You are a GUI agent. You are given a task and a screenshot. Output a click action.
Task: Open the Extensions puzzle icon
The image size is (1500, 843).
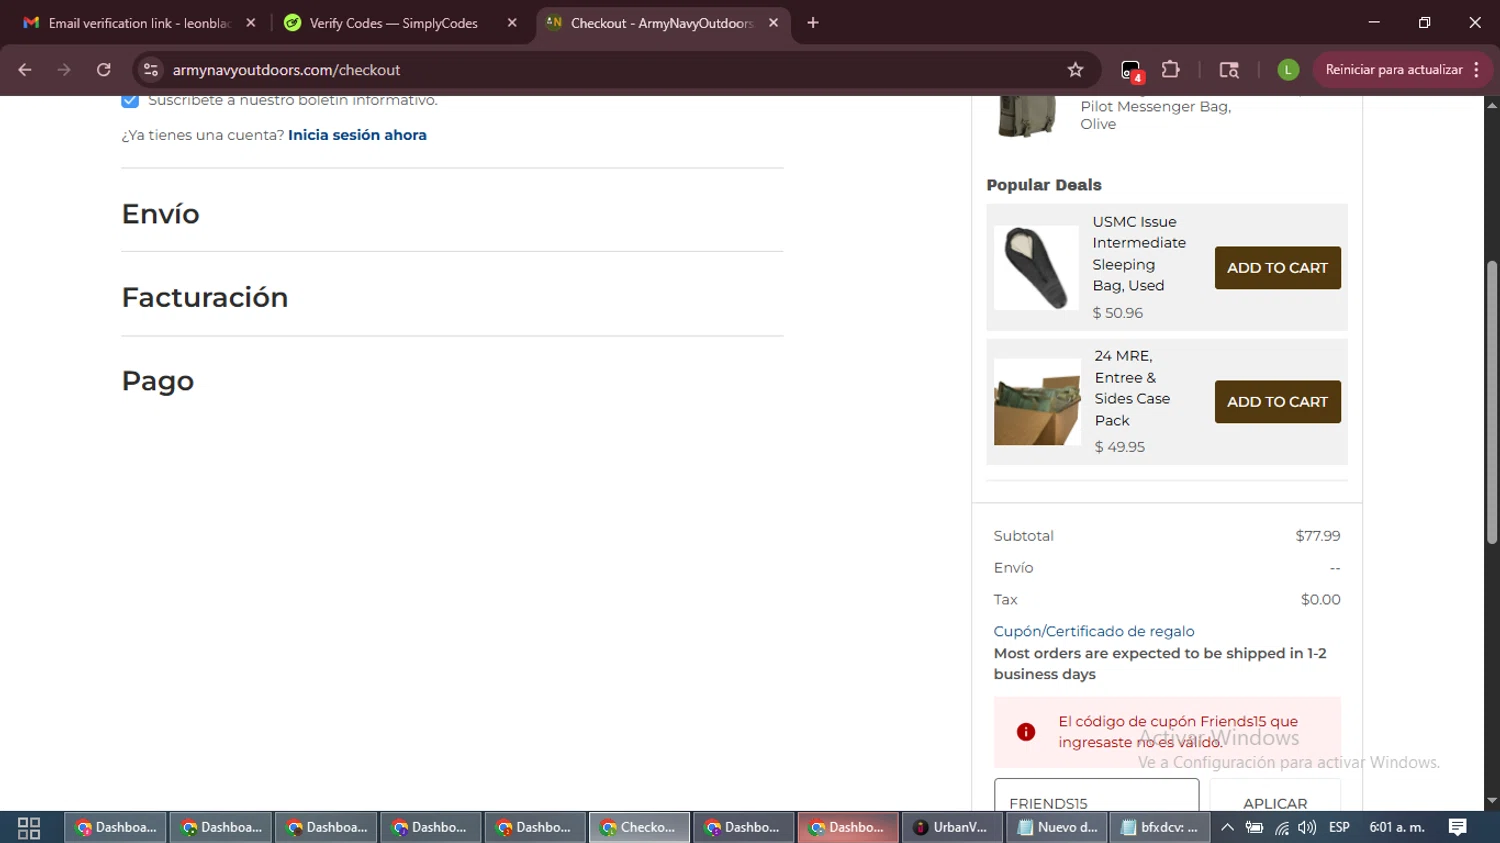point(1171,70)
